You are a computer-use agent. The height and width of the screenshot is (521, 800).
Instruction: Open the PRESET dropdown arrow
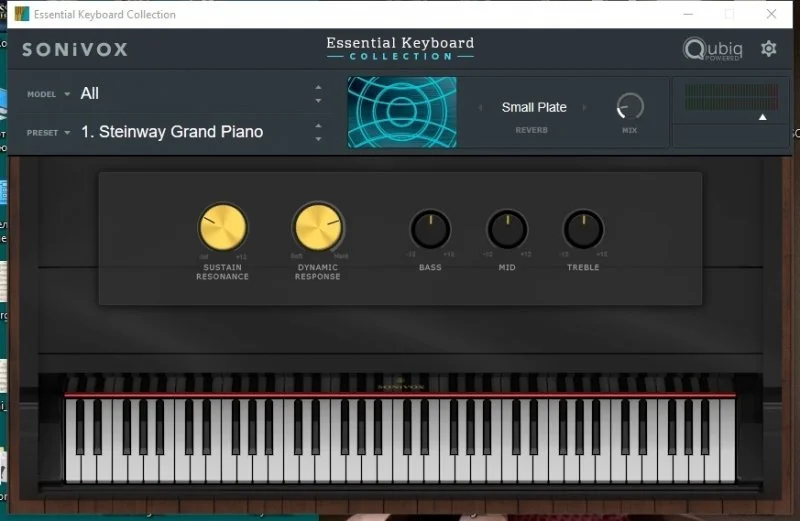[67, 133]
